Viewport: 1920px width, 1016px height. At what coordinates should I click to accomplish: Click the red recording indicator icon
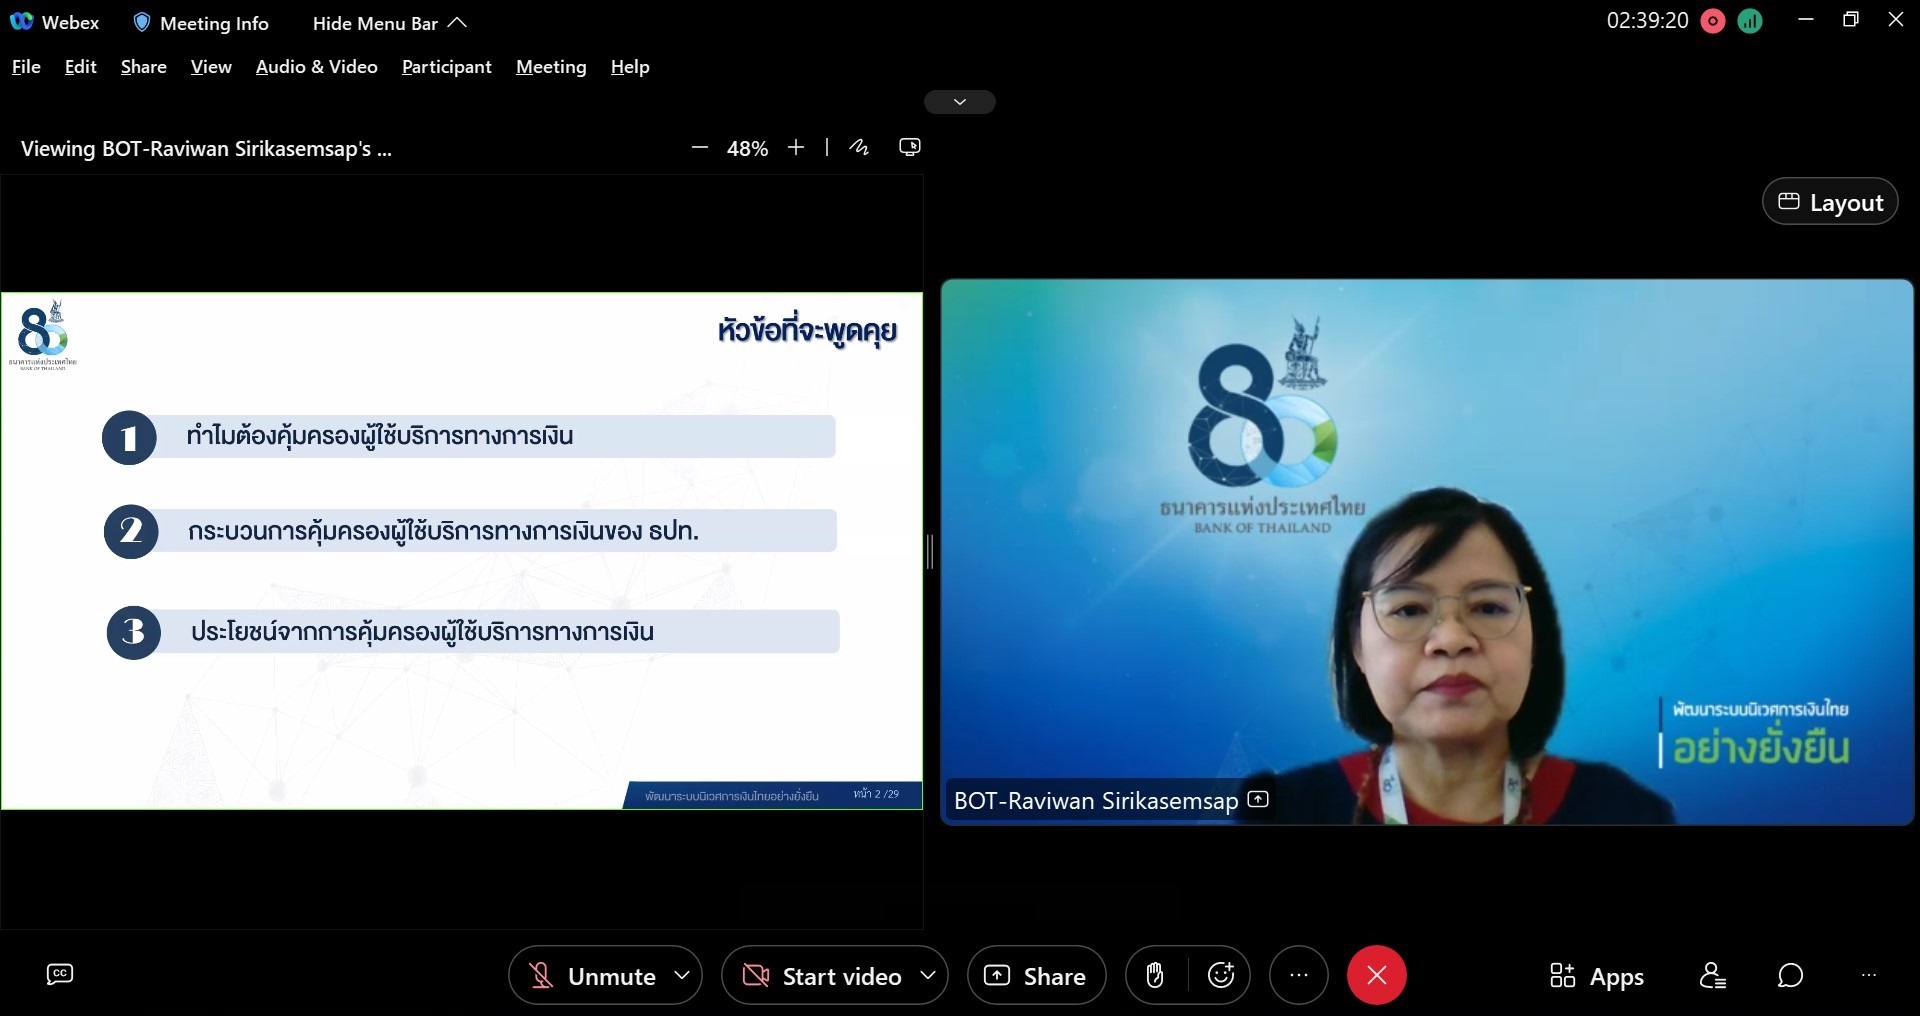coord(1713,21)
